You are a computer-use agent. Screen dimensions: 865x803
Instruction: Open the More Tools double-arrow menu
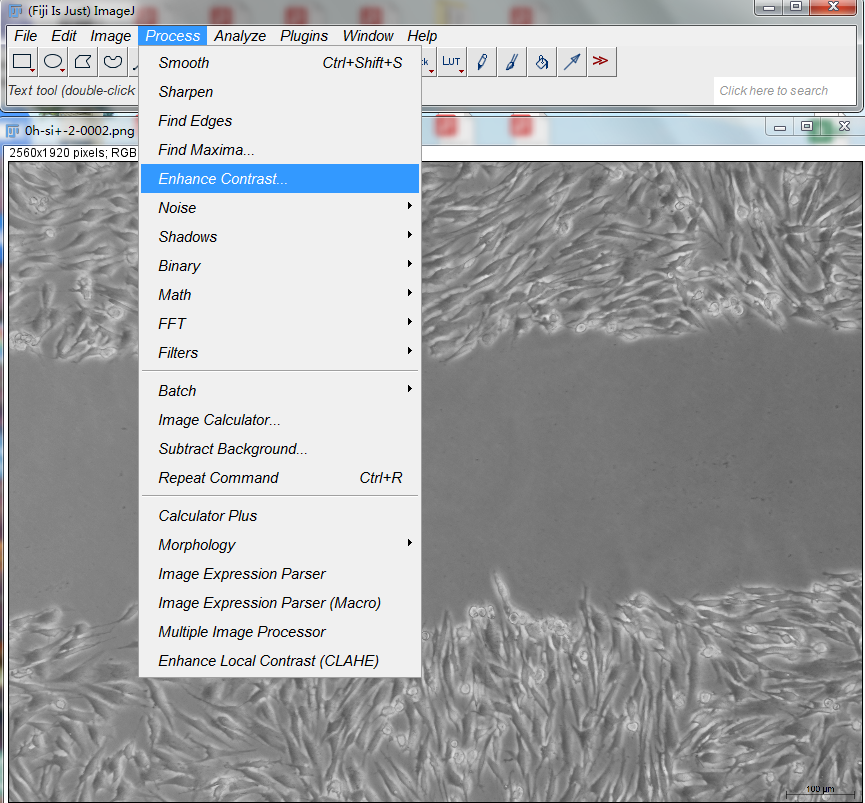(602, 62)
